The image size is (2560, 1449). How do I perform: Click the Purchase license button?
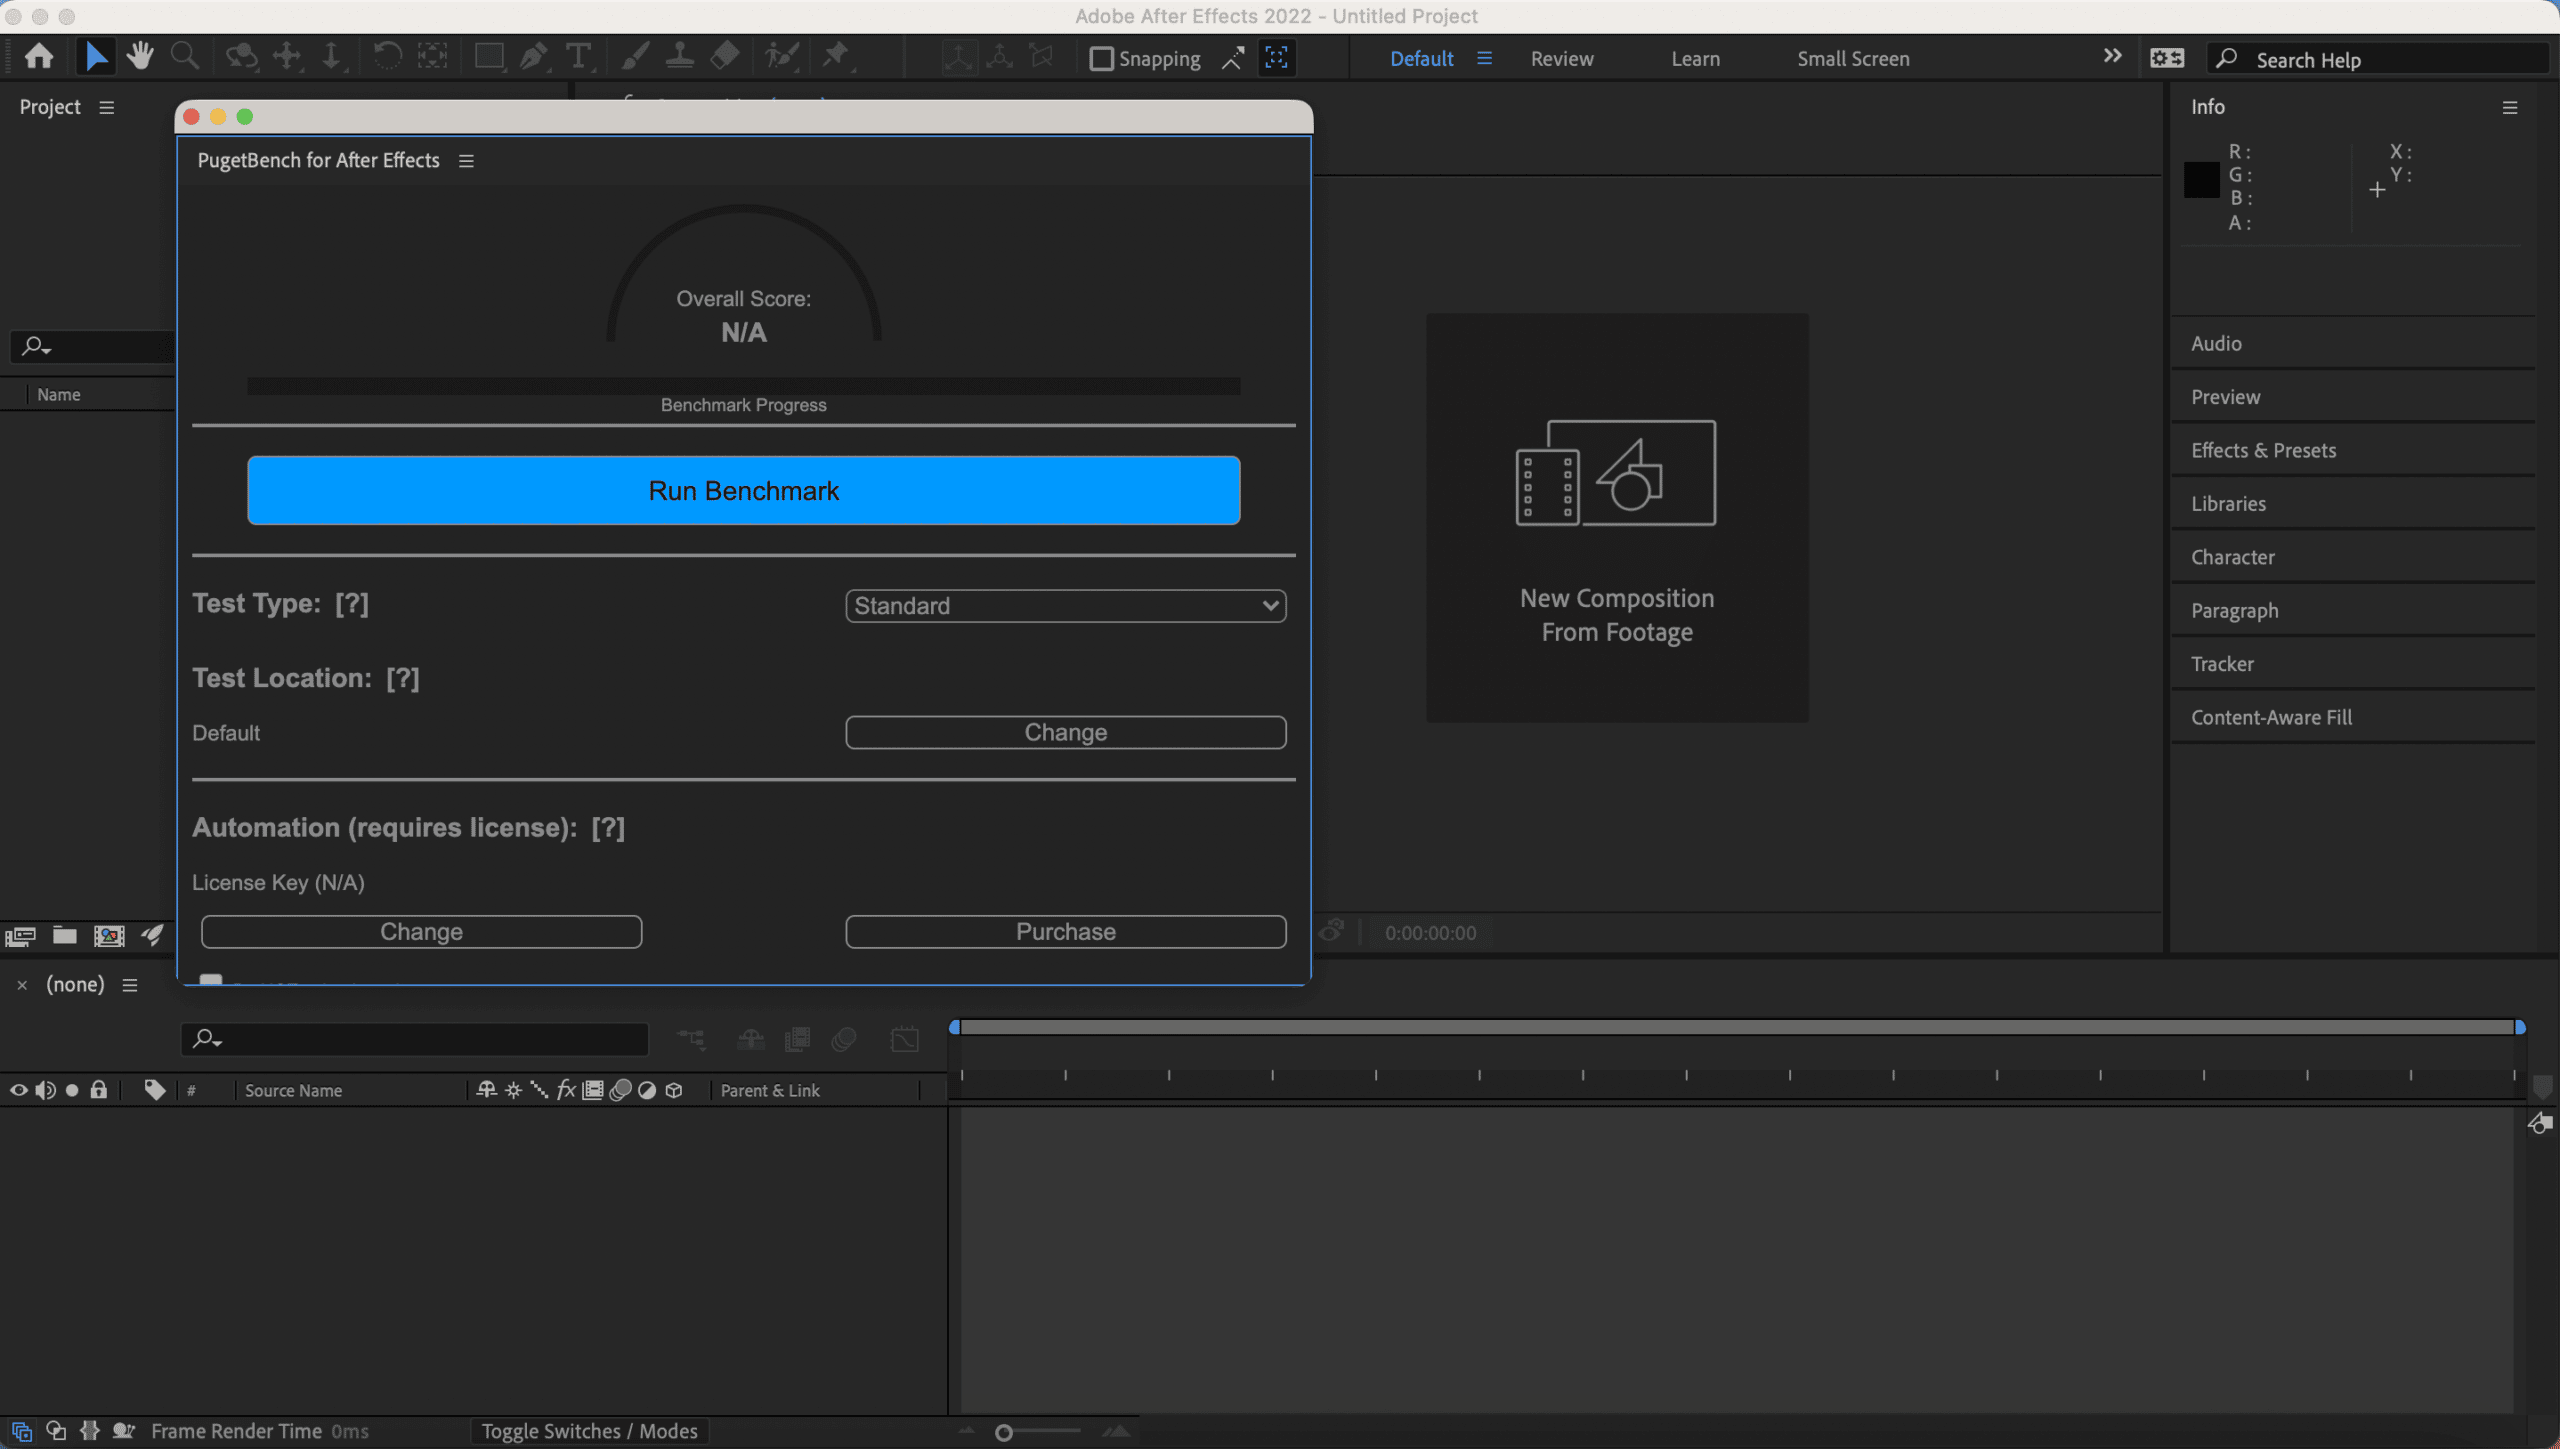tap(1065, 932)
